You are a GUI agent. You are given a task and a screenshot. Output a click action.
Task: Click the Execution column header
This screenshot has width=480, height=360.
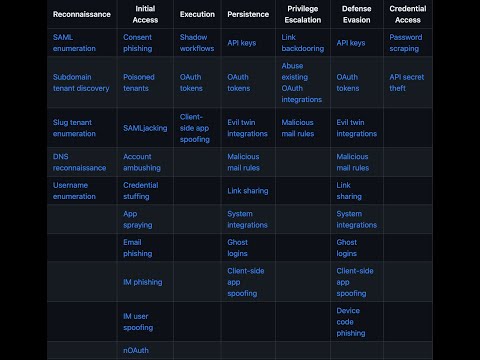197,14
